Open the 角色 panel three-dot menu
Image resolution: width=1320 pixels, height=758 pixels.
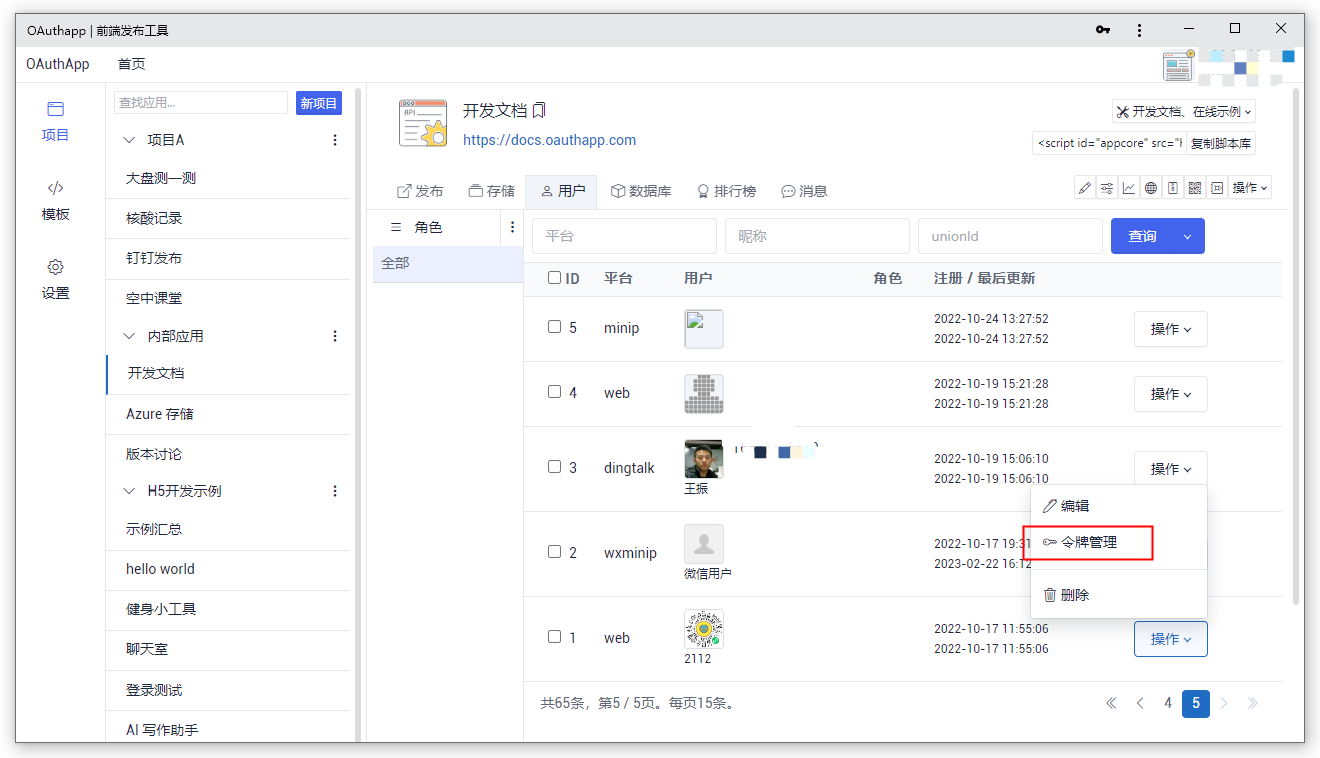click(513, 227)
